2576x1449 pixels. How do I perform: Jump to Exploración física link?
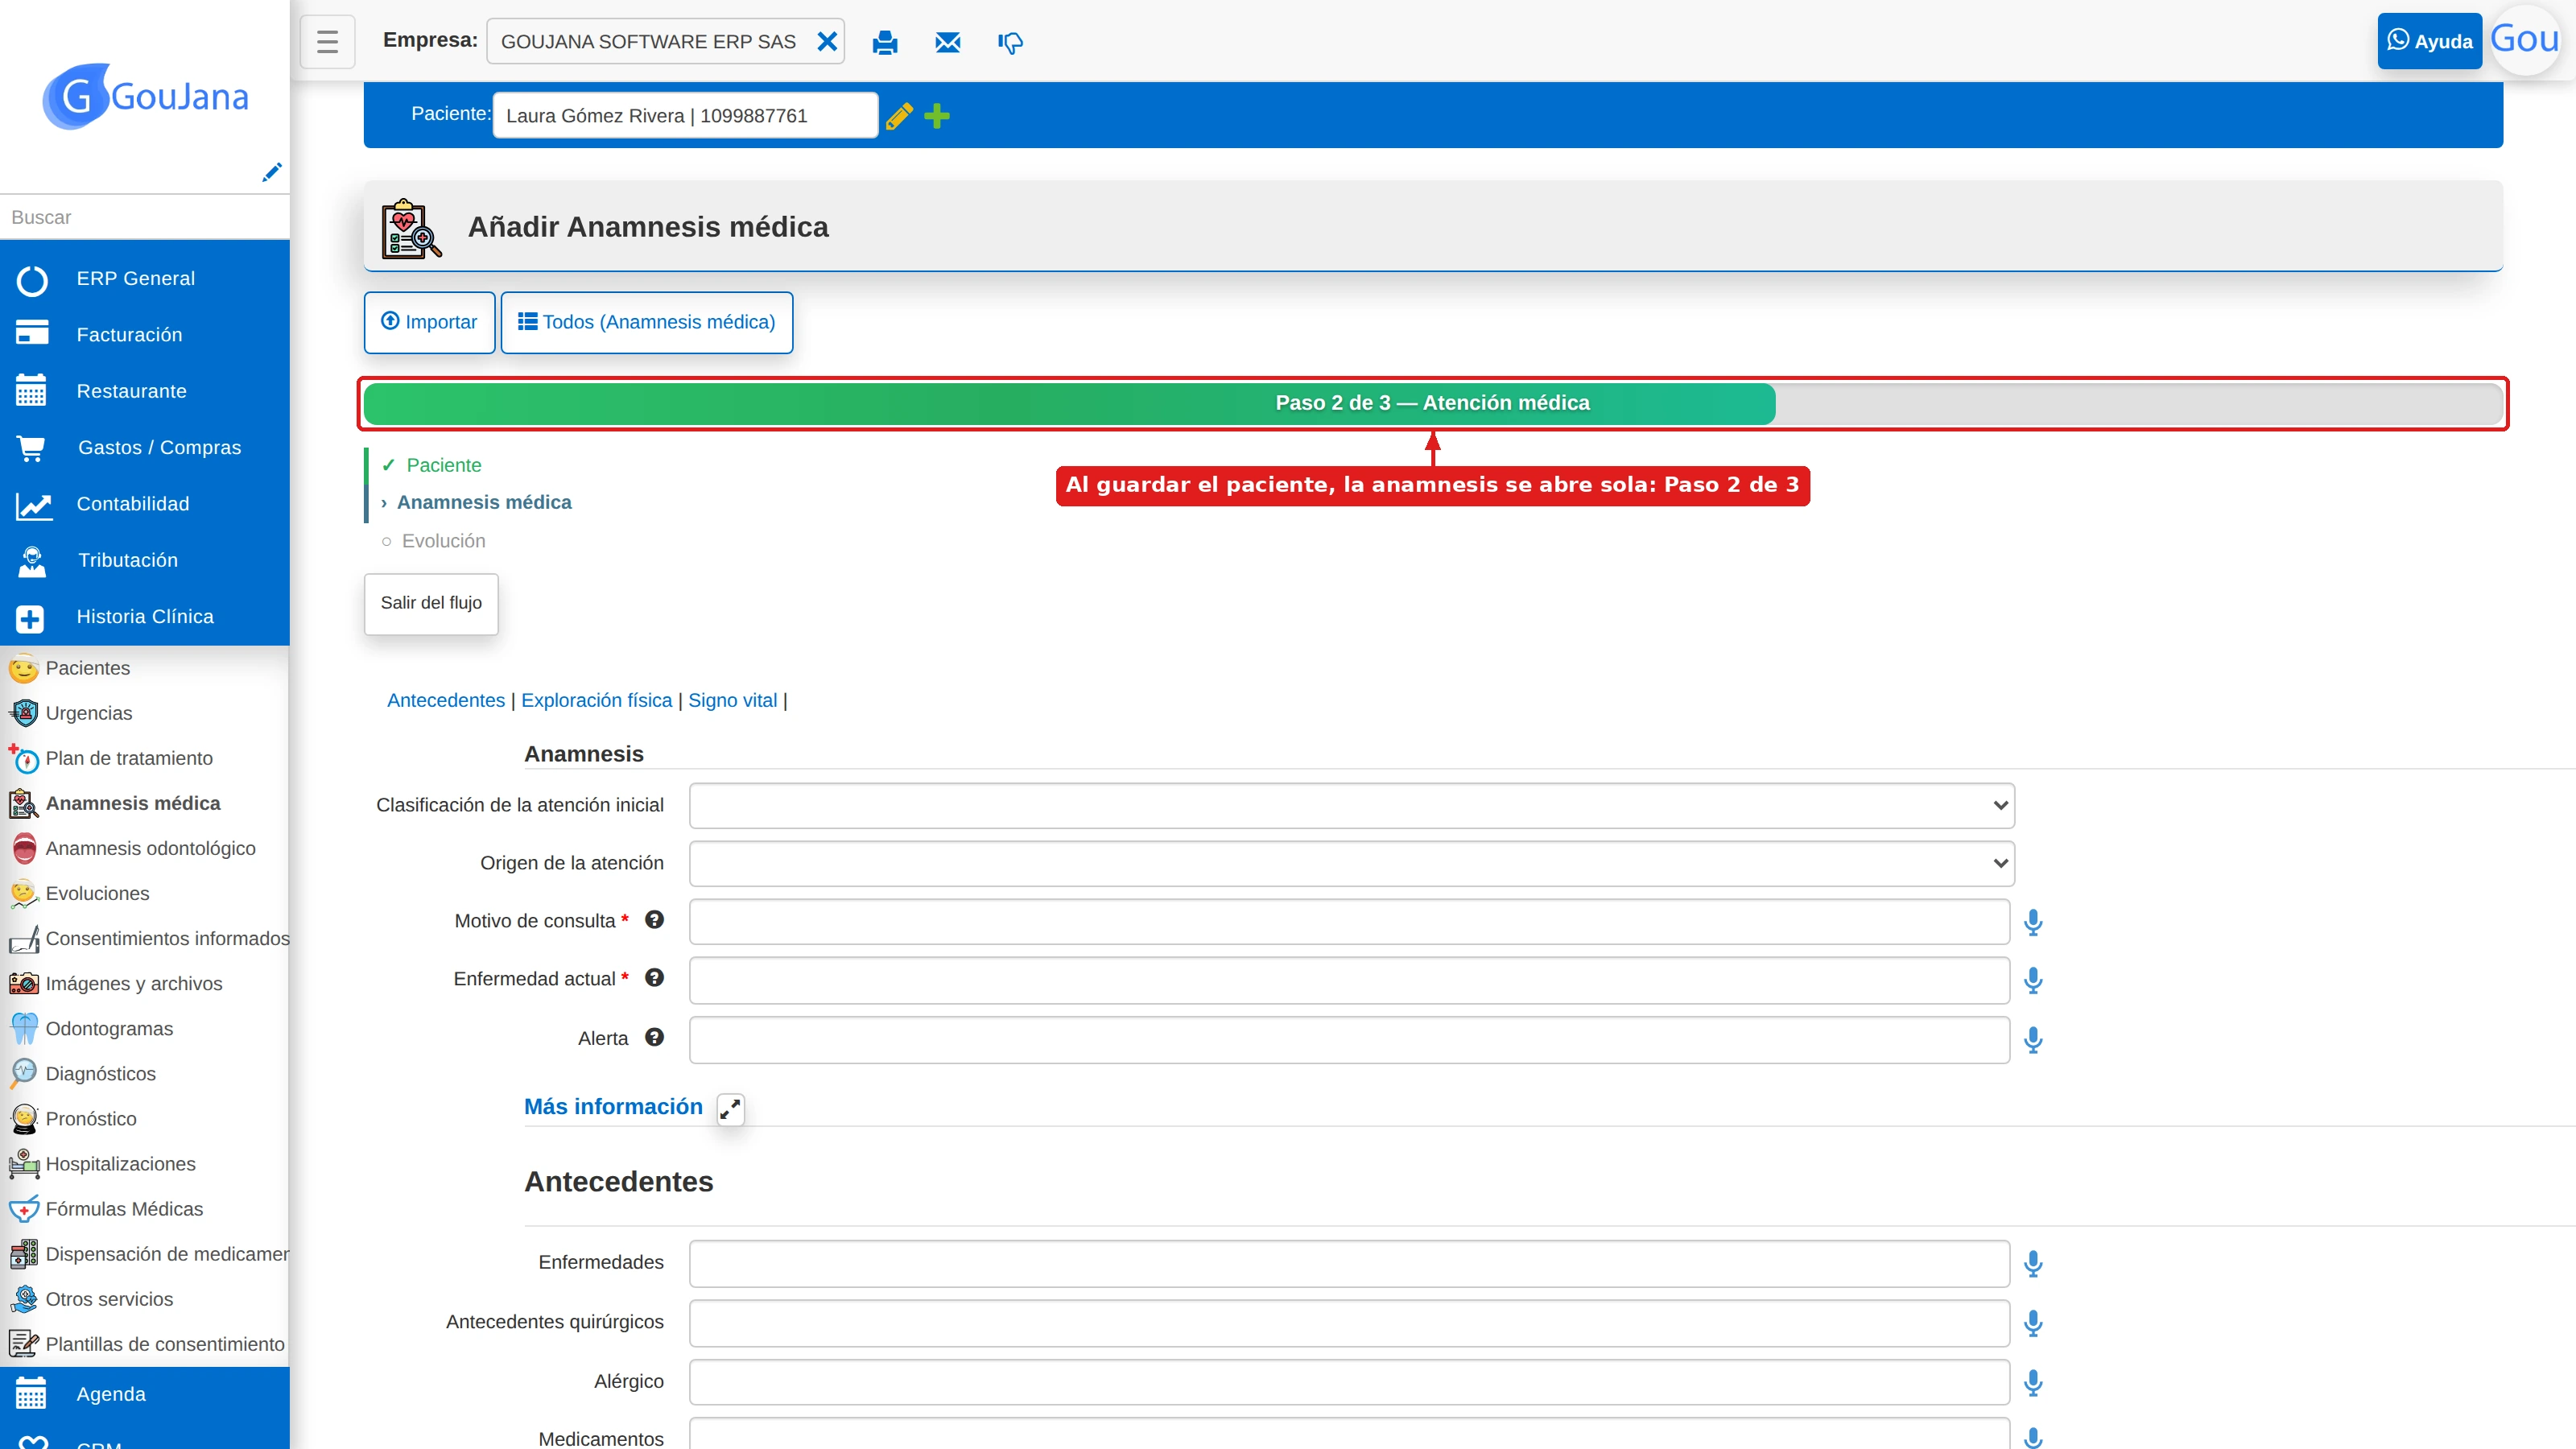596,700
